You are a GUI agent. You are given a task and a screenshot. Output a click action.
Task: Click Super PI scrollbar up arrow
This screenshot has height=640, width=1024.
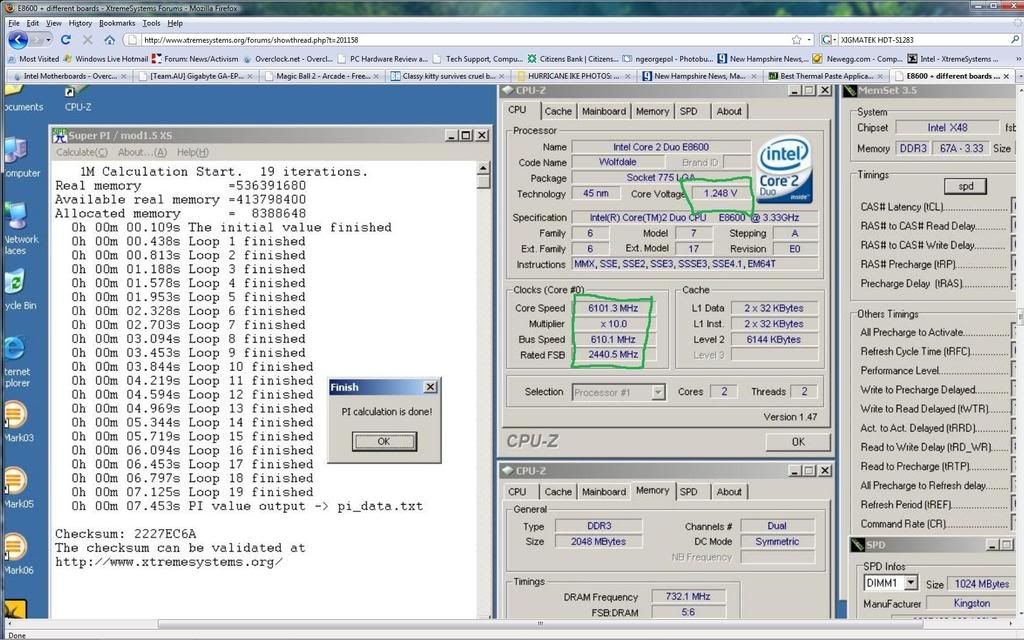(483, 168)
